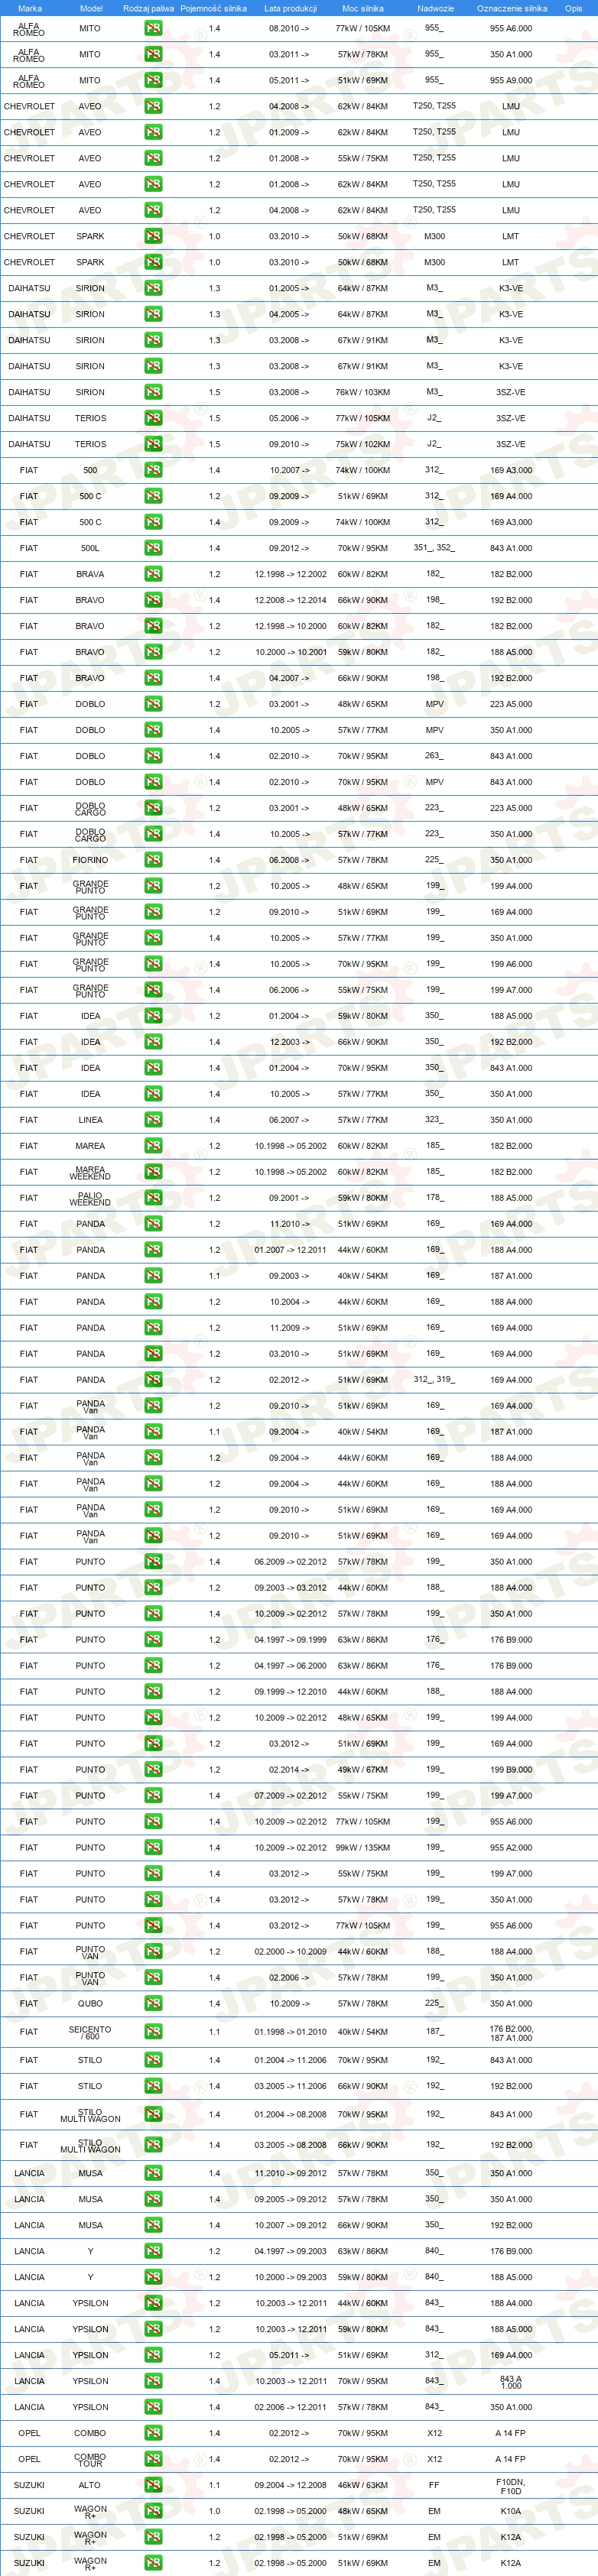This screenshot has height=2576, width=598.
Task: Select body code '312_, 319_' cell
Action: (x=434, y=1380)
